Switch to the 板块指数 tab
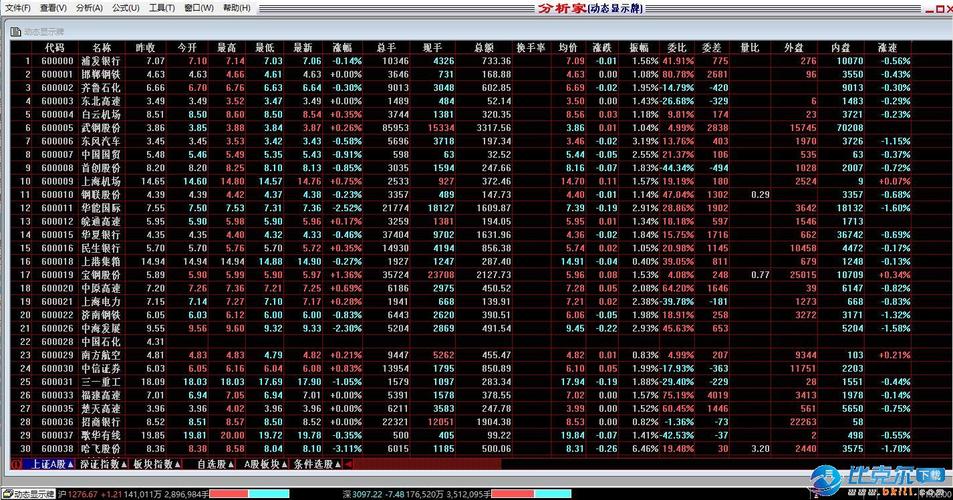 (157, 464)
